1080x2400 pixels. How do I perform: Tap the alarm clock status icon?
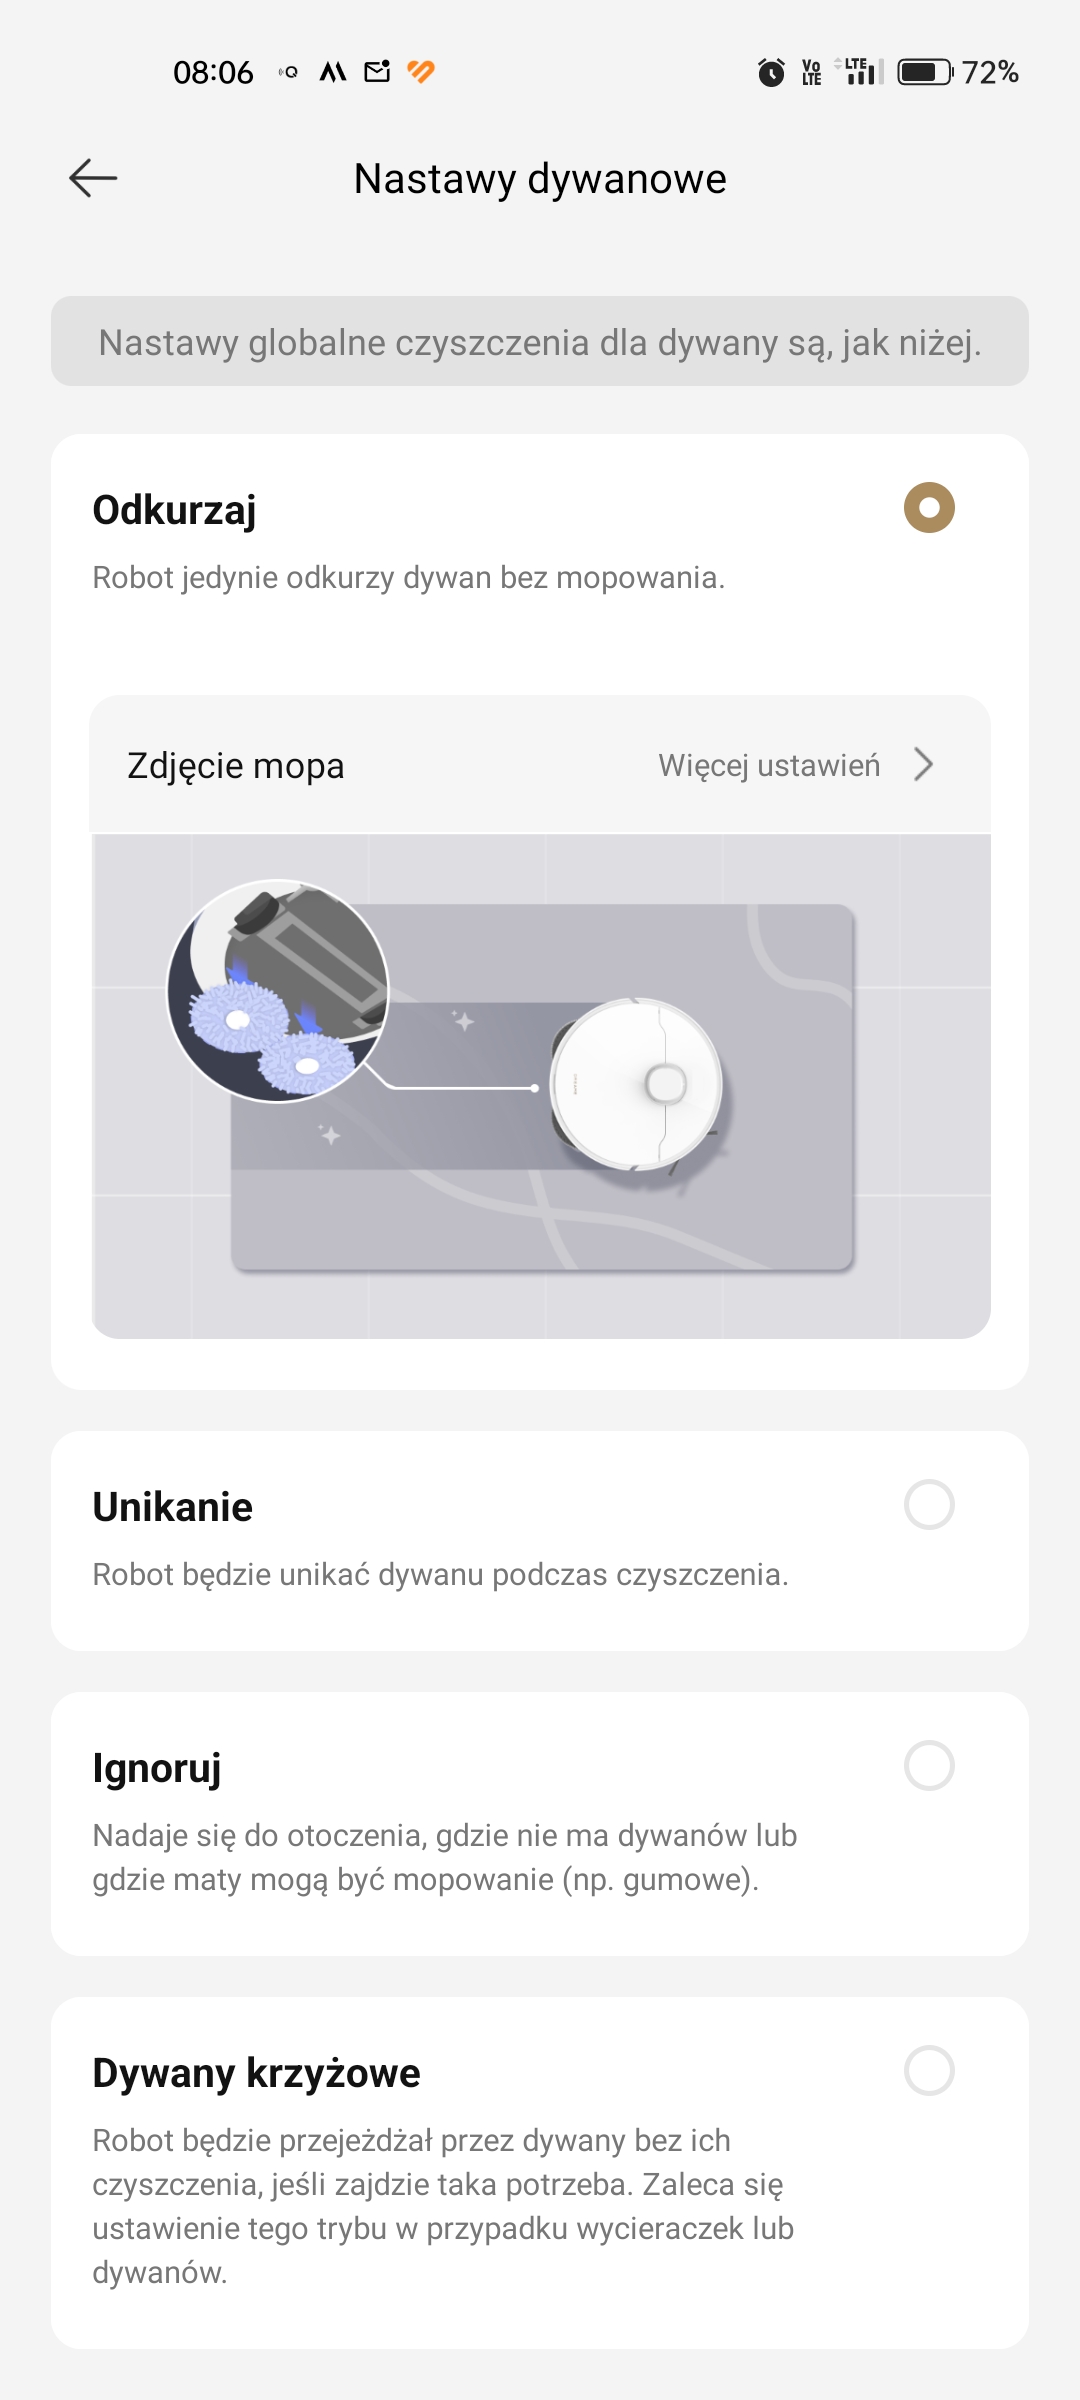pos(771,72)
